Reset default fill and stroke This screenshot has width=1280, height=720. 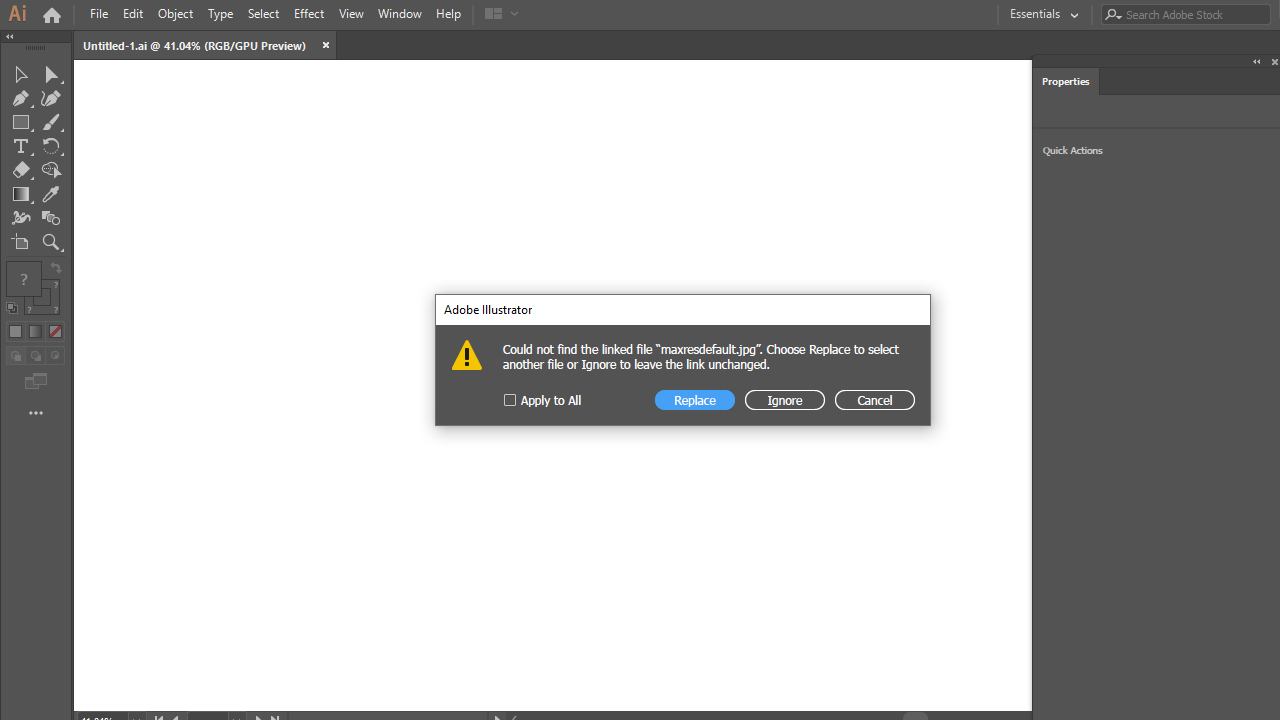point(12,308)
